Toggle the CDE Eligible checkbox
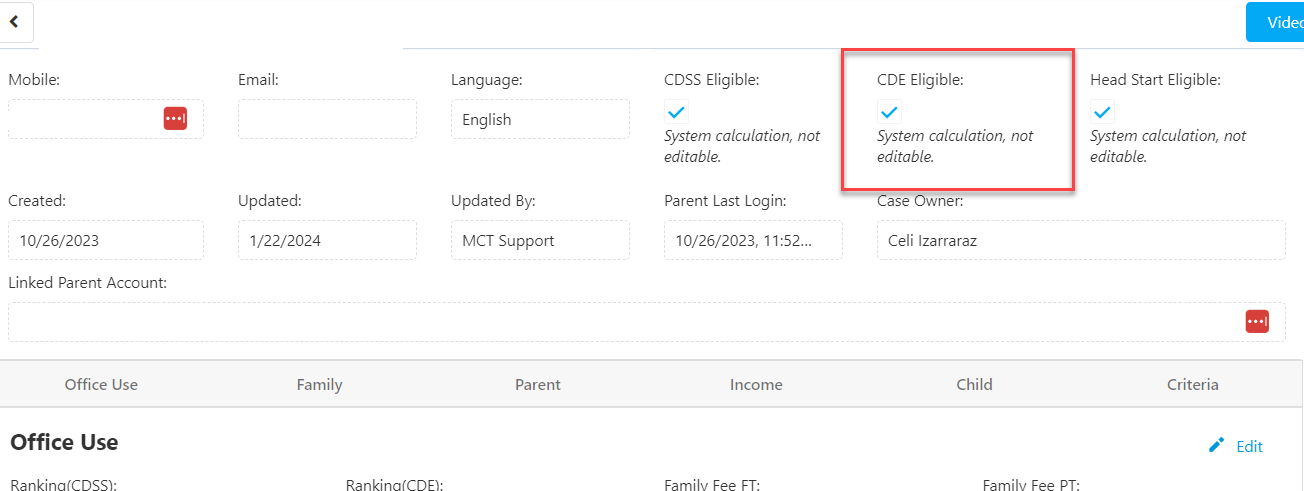 tap(889, 112)
